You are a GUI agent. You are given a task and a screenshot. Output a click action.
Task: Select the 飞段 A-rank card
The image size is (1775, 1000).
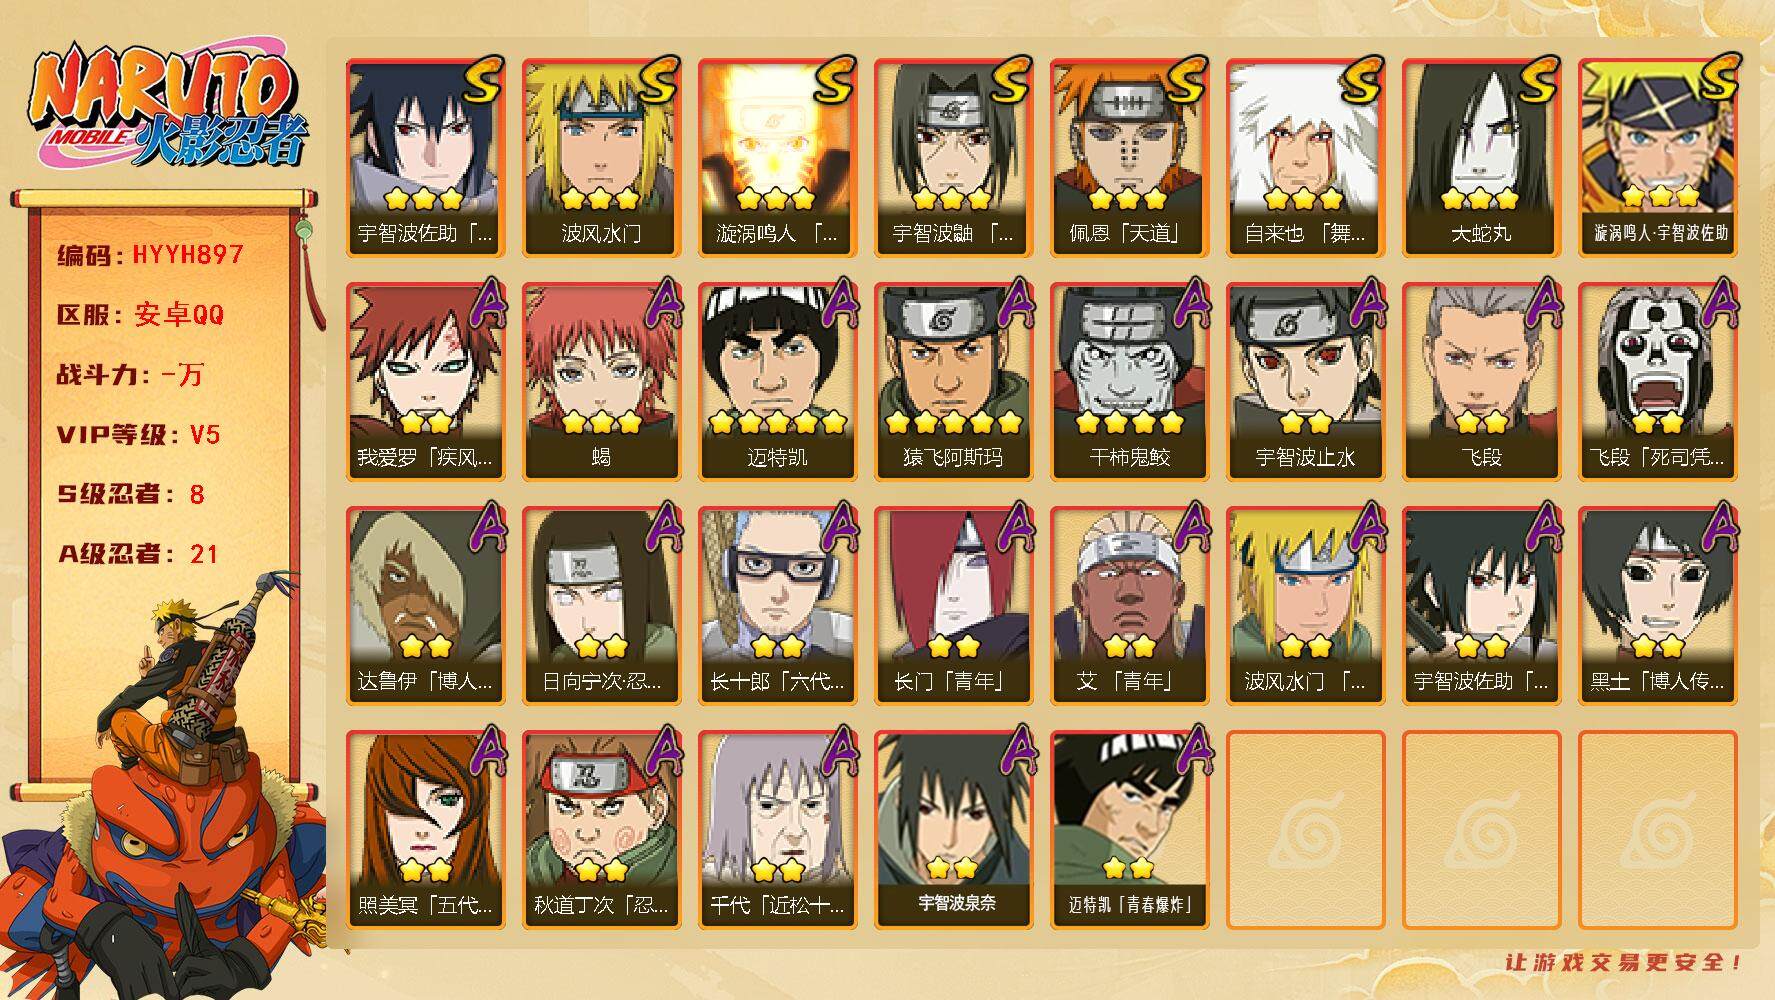click(1481, 382)
